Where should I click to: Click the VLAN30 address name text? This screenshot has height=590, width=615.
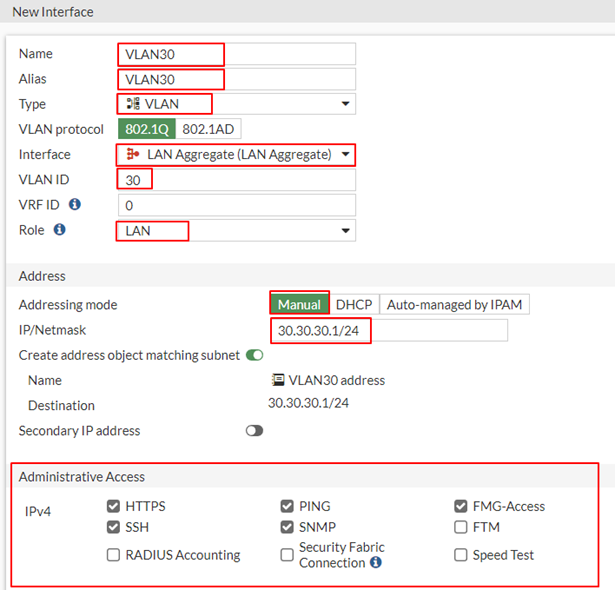[337, 380]
